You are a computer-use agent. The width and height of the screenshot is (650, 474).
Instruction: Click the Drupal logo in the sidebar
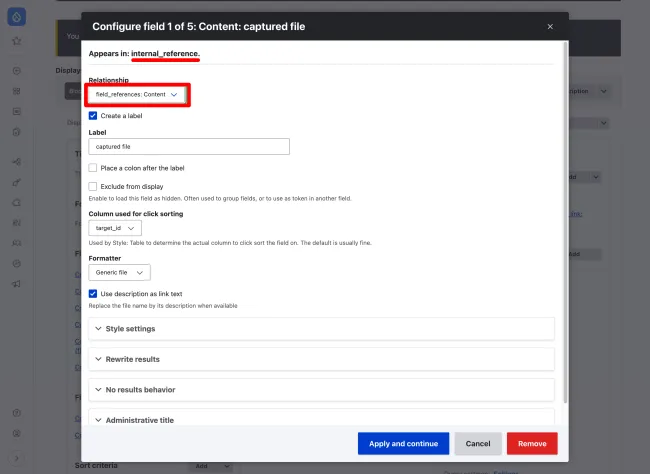pos(16,16)
